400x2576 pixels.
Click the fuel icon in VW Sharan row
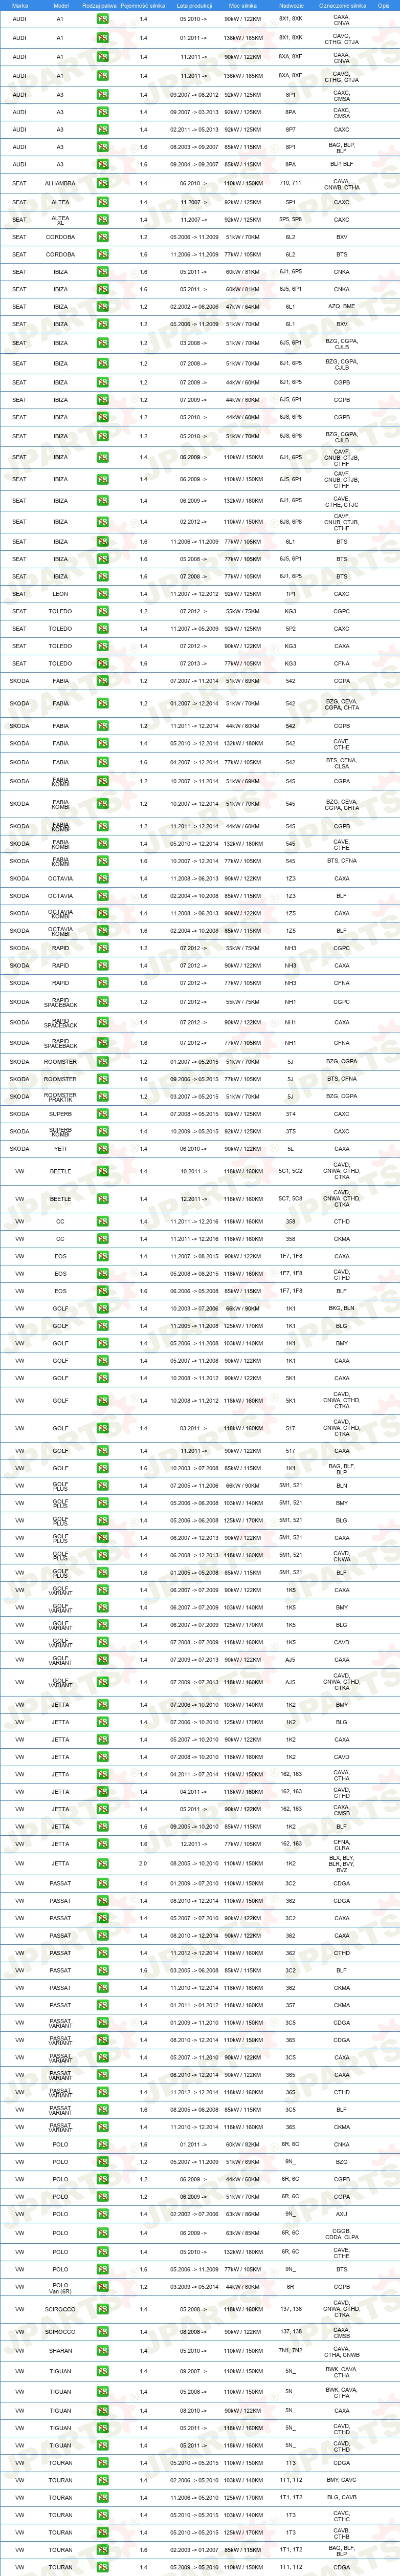(x=103, y=2351)
